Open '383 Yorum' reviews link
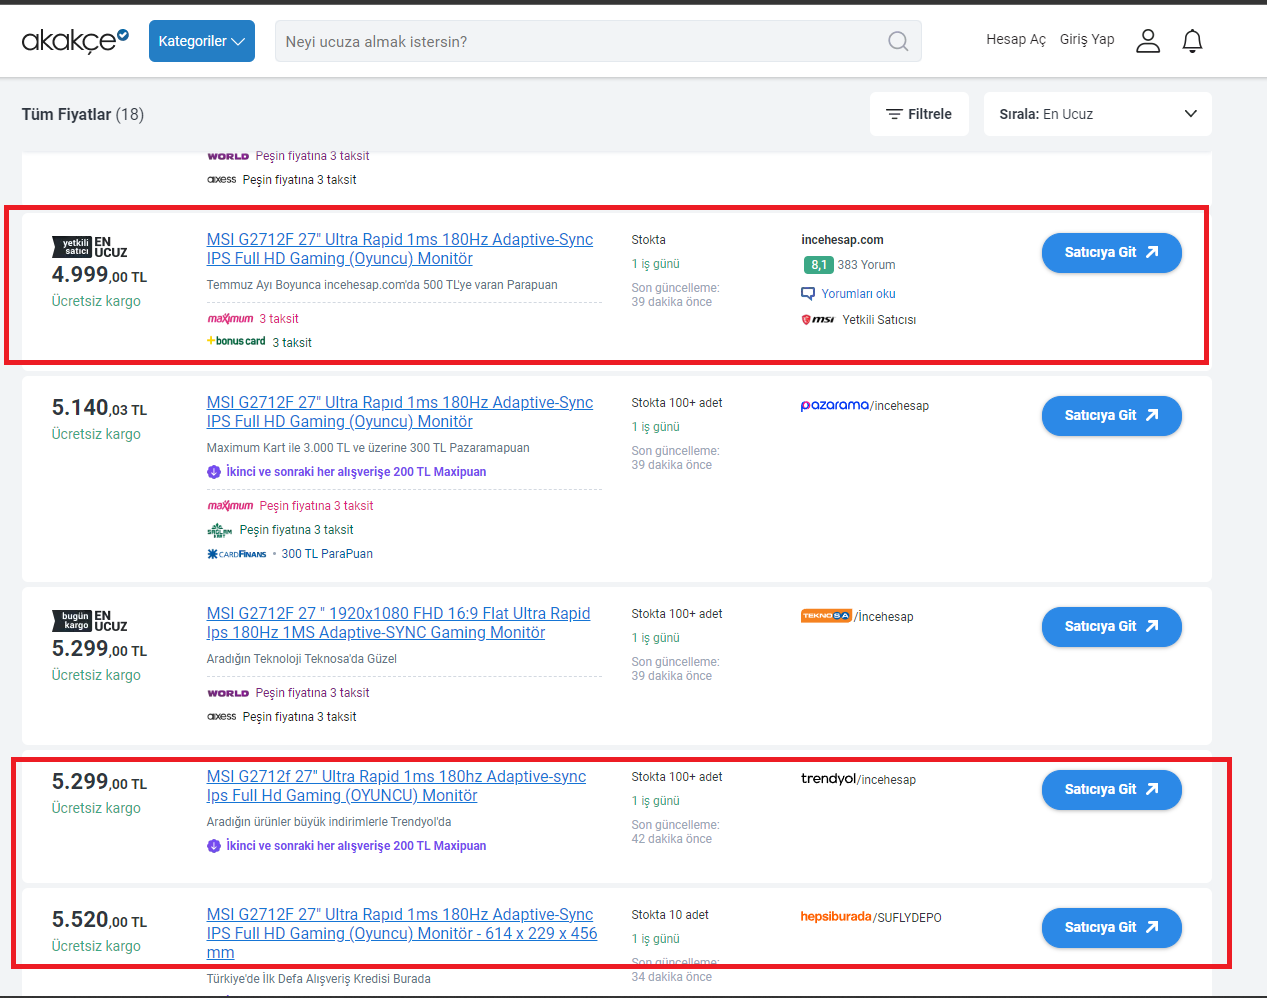 pos(866,265)
